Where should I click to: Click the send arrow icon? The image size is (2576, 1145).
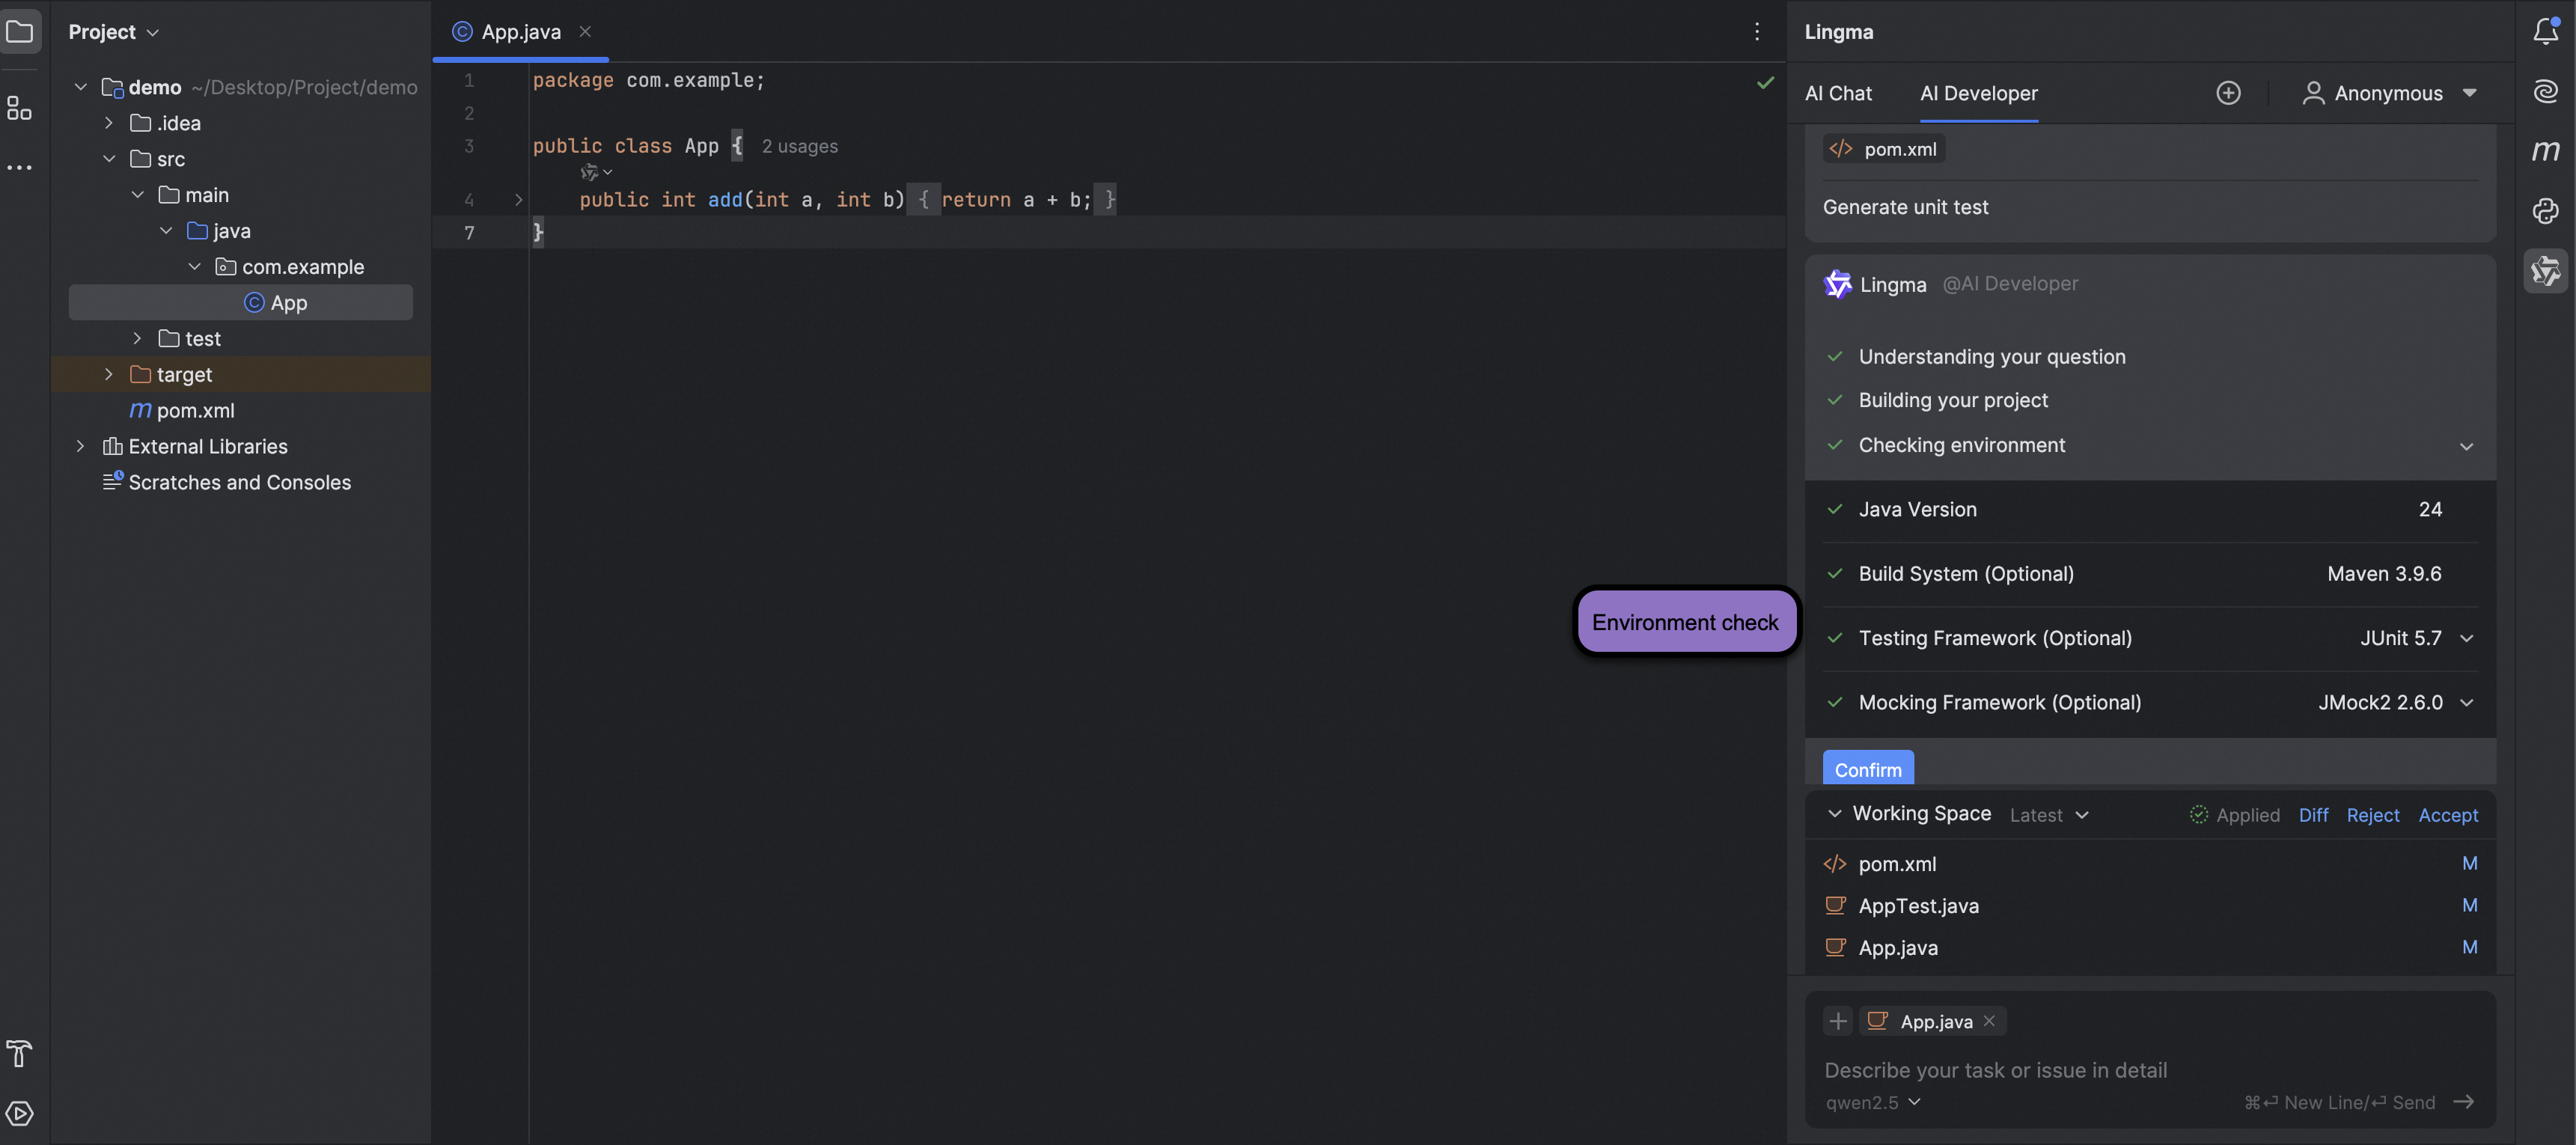coord(2464,1101)
